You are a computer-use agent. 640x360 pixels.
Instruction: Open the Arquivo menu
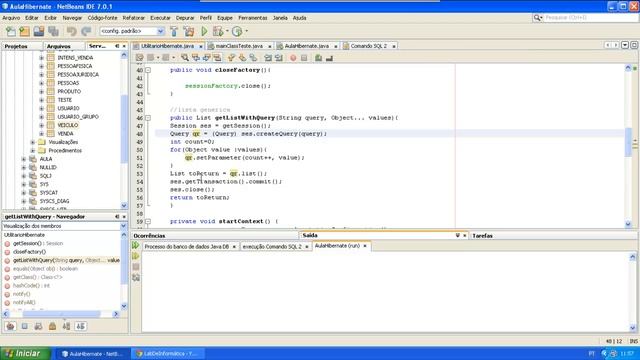[x=11, y=18]
